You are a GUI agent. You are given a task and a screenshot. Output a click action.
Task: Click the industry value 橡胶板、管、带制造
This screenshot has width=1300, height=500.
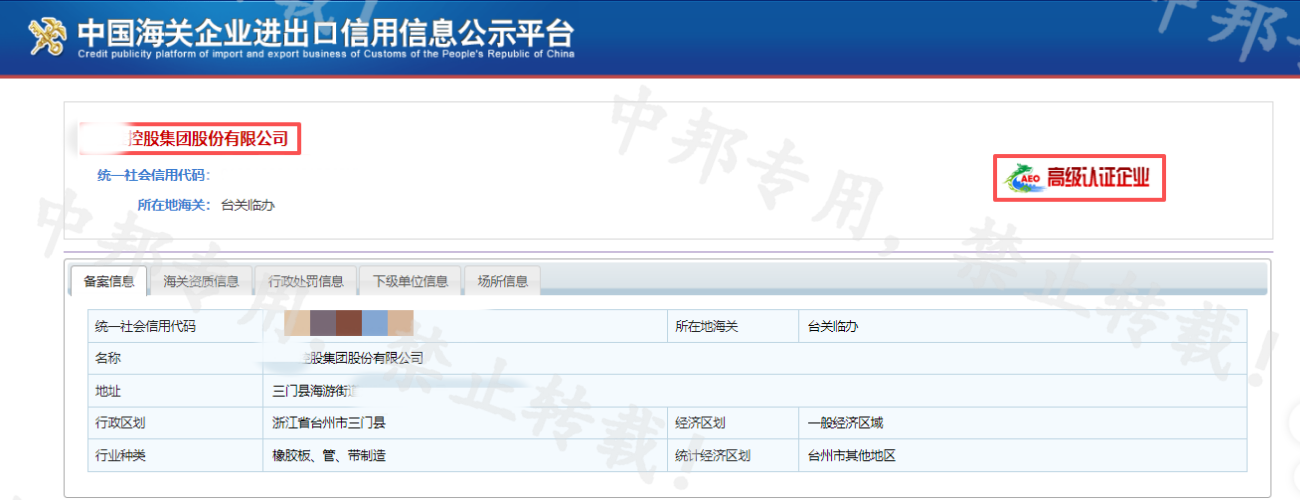pos(329,455)
